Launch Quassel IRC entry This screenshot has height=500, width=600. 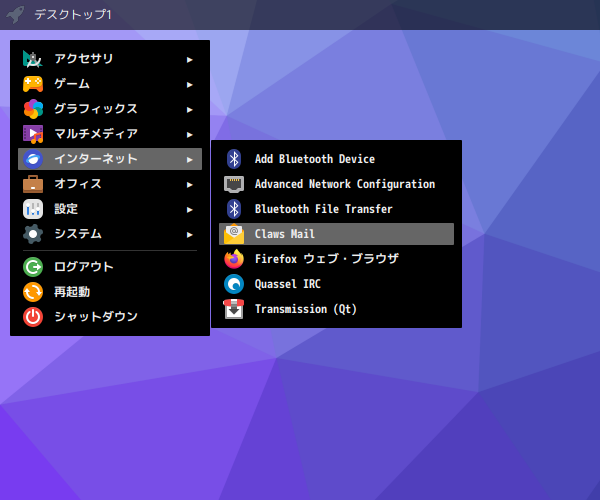tap(336, 284)
